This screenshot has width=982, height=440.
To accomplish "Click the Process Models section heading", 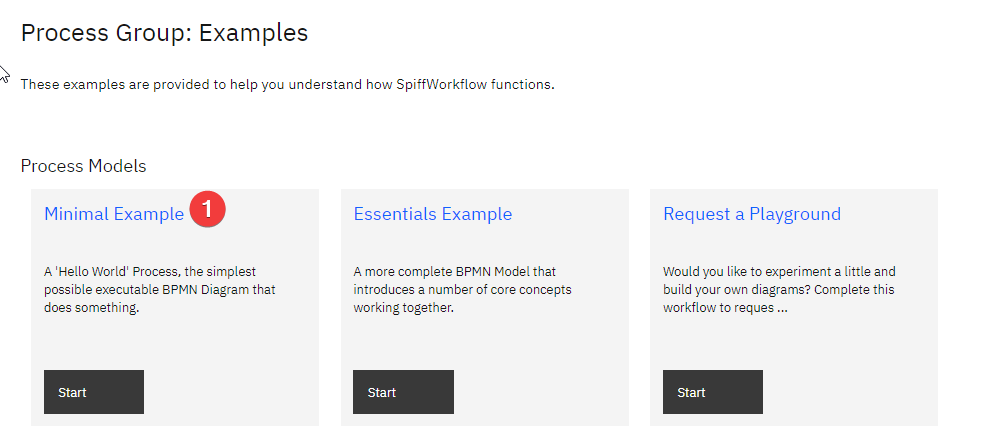I will point(83,166).
